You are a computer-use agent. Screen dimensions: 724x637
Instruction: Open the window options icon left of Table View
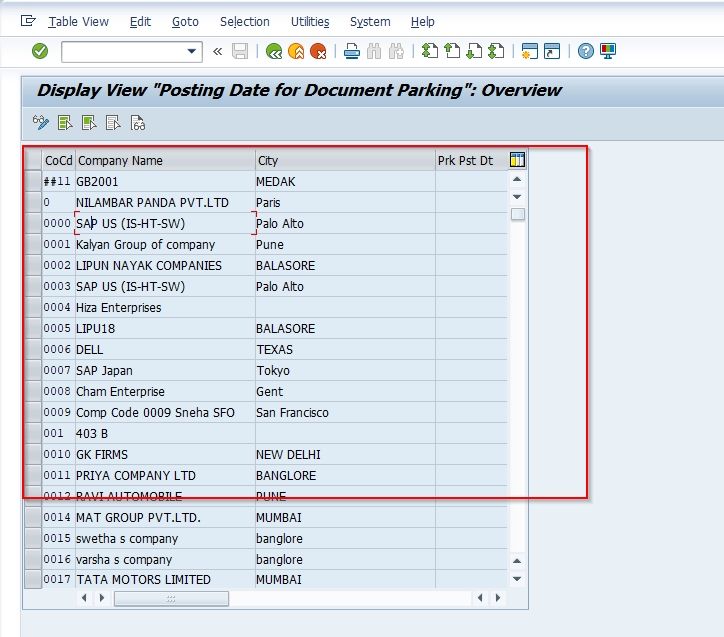[x=28, y=21]
